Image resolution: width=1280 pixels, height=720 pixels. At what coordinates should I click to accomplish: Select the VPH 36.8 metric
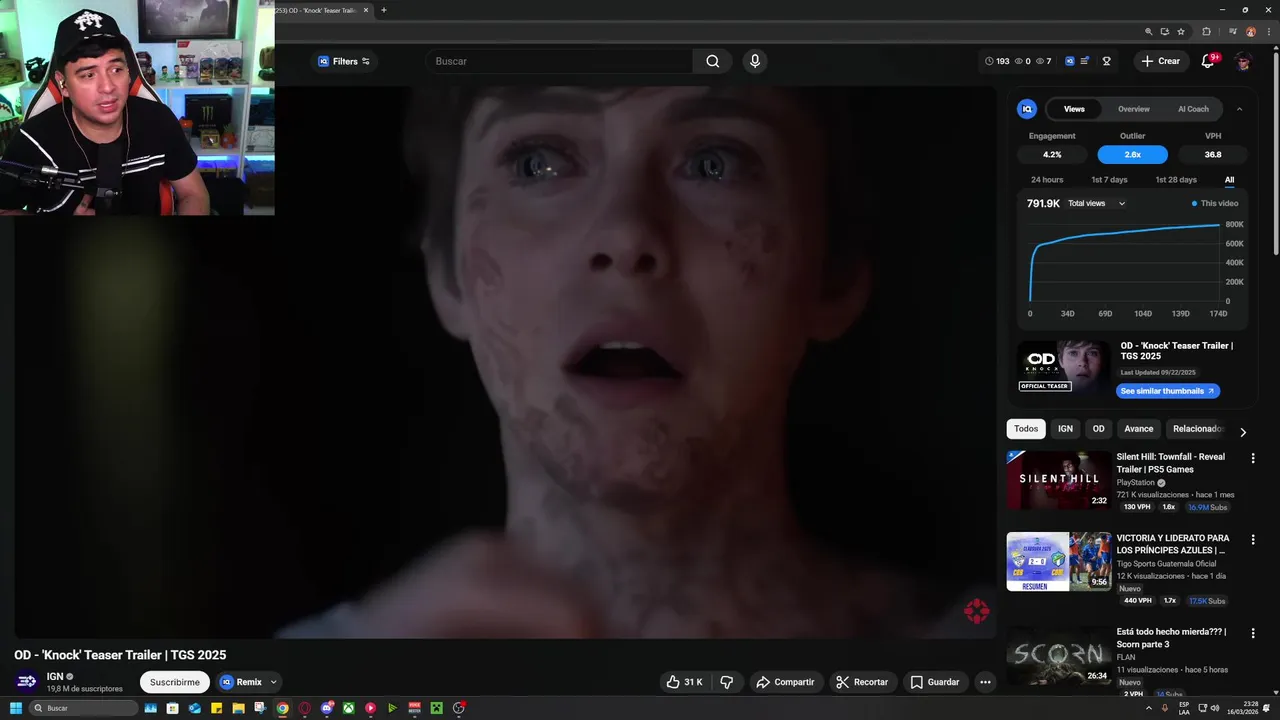[1213, 155]
